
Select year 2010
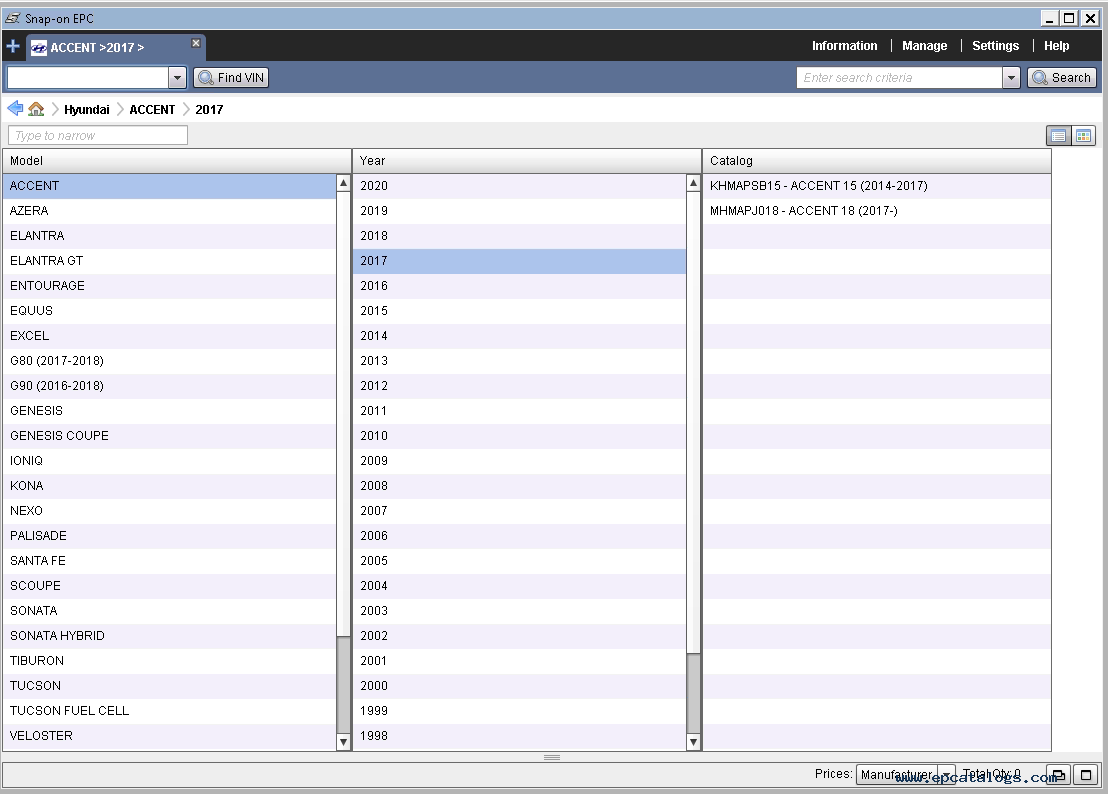pyautogui.click(x=519, y=436)
